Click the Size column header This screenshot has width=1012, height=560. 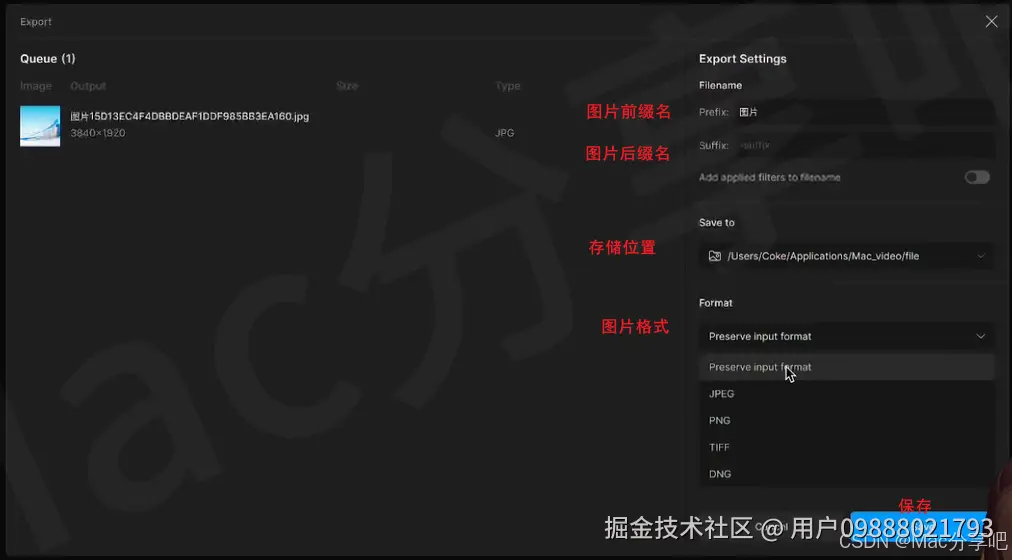347,86
